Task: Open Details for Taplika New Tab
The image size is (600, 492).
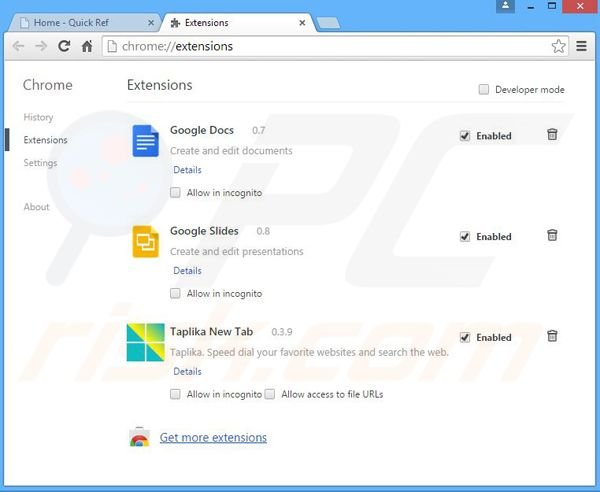Action: [187, 371]
